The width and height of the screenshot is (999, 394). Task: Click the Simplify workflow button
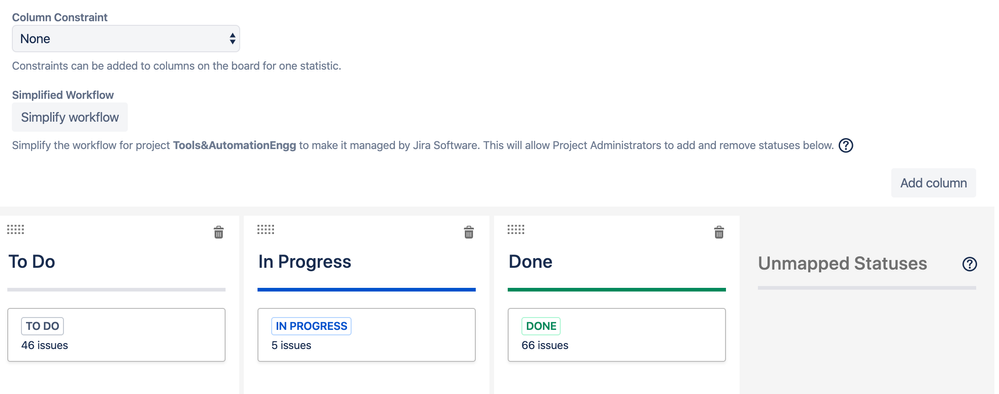[70, 117]
